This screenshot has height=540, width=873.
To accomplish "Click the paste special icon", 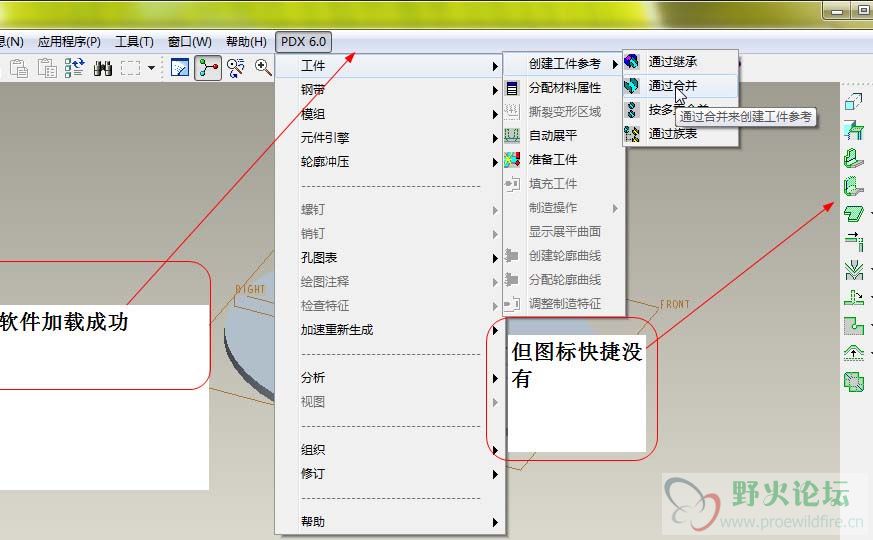I will click(47, 68).
